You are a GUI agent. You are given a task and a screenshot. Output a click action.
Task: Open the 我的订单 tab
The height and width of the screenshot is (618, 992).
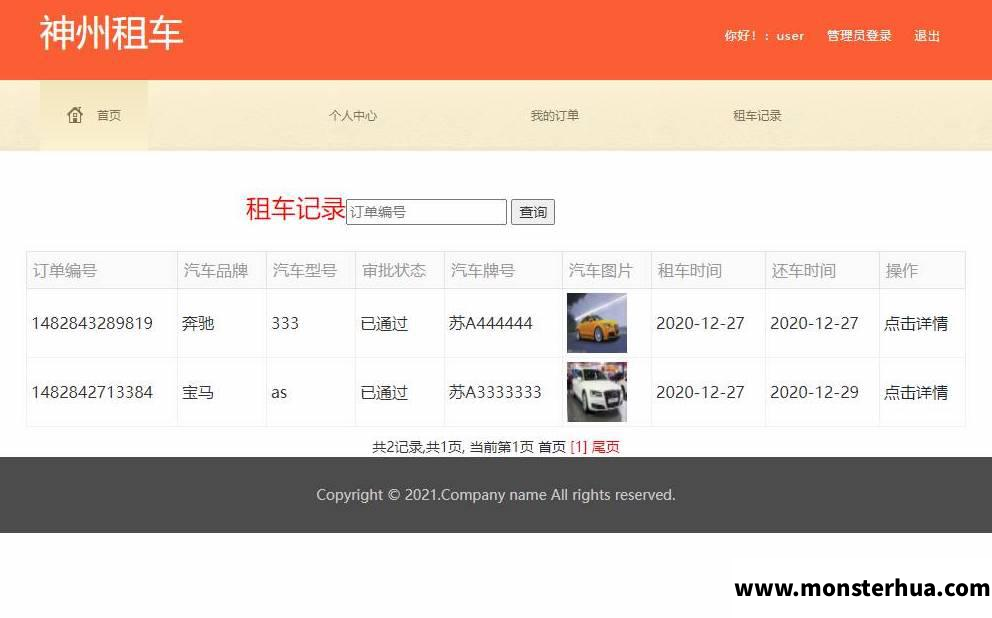pyautogui.click(x=554, y=116)
